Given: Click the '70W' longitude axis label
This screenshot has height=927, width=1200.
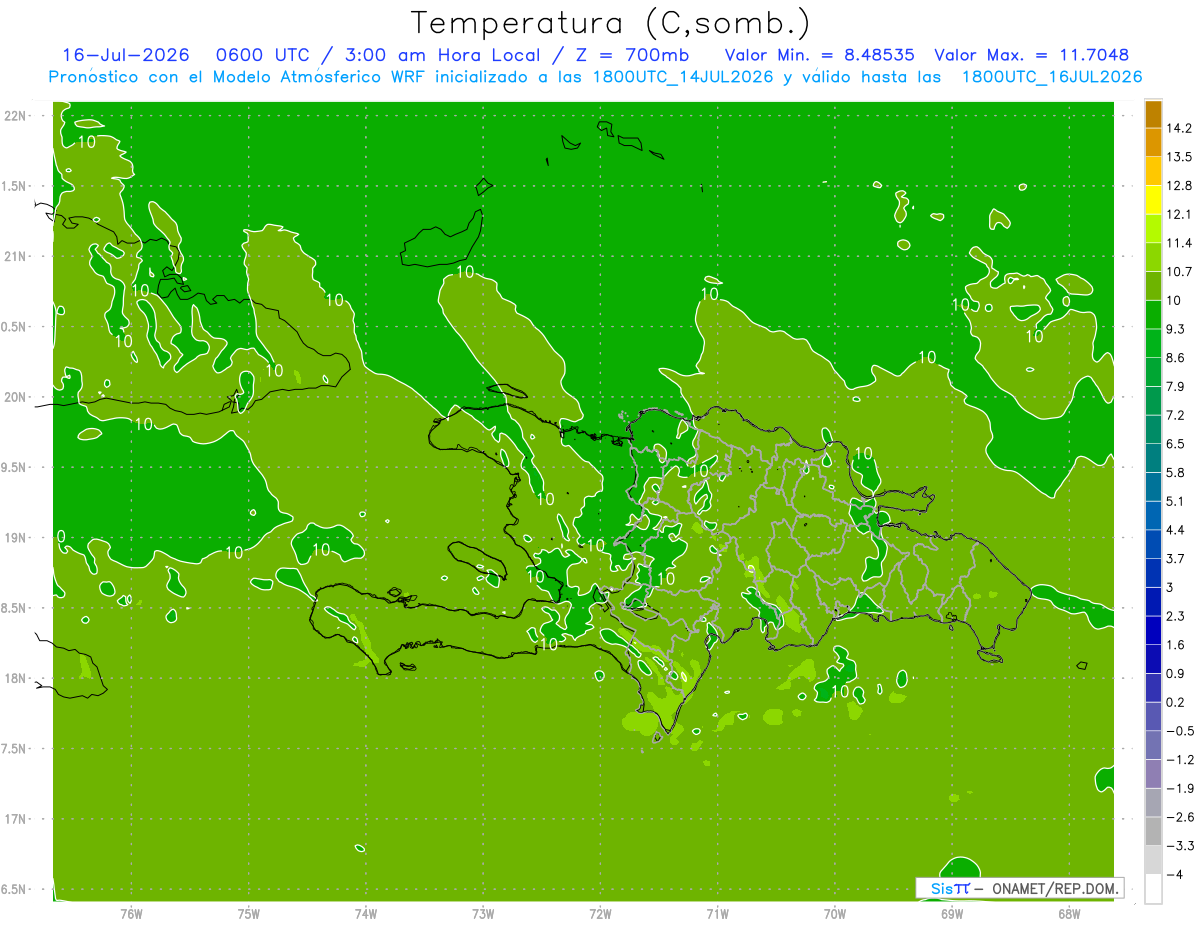Looking at the screenshot, I should click(x=834, y=913).
